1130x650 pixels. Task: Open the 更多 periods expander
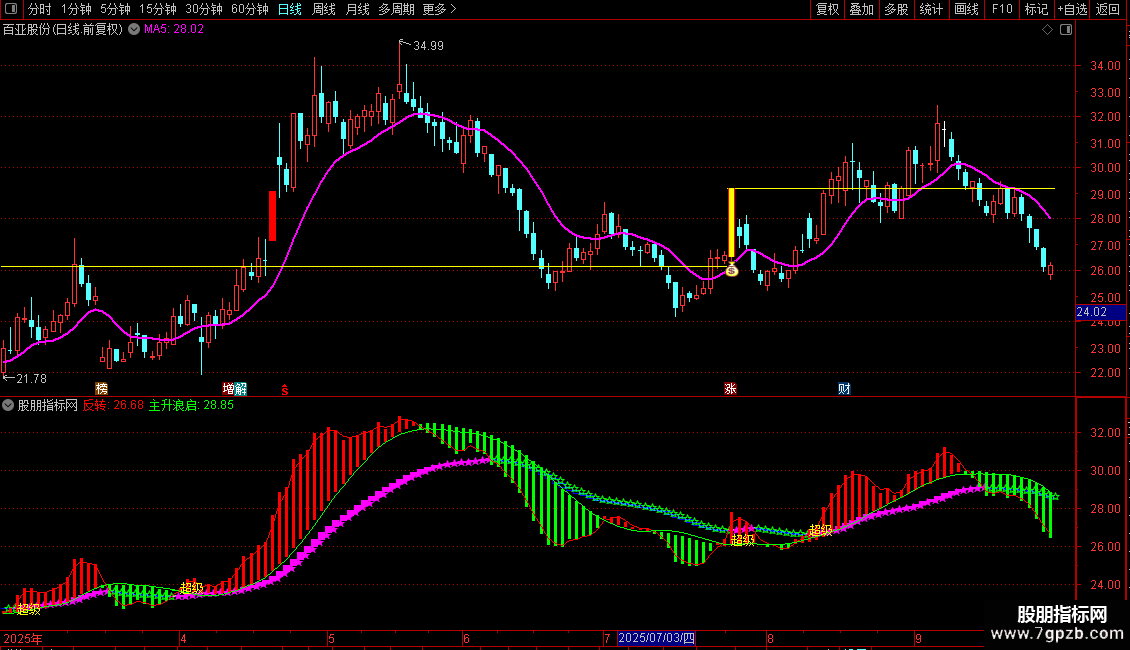point(439,10)
